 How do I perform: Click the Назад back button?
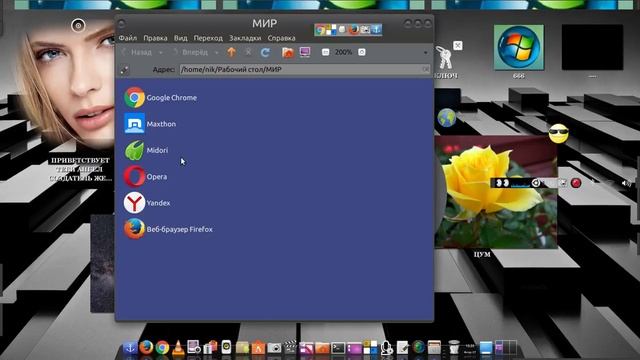click(137, 52)
